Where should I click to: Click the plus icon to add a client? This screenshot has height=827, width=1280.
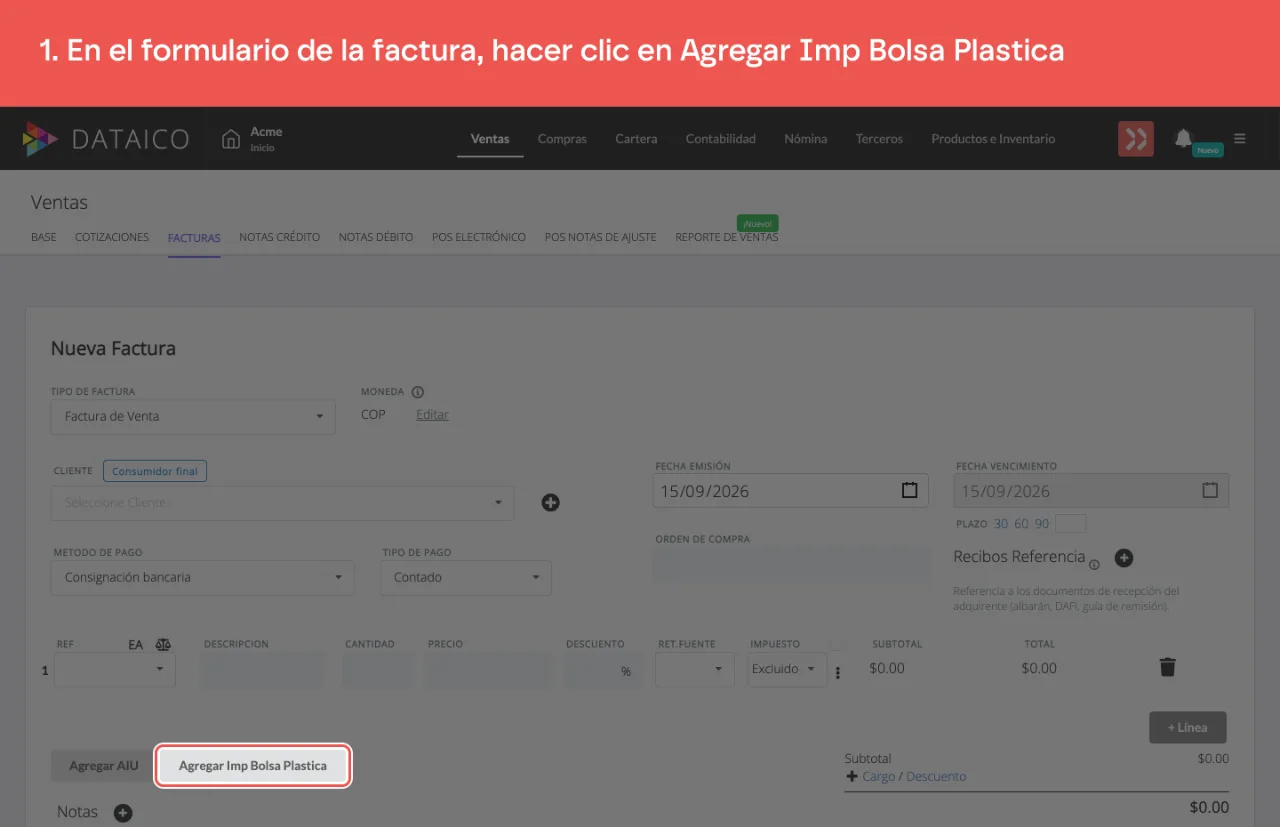[550, 502]
